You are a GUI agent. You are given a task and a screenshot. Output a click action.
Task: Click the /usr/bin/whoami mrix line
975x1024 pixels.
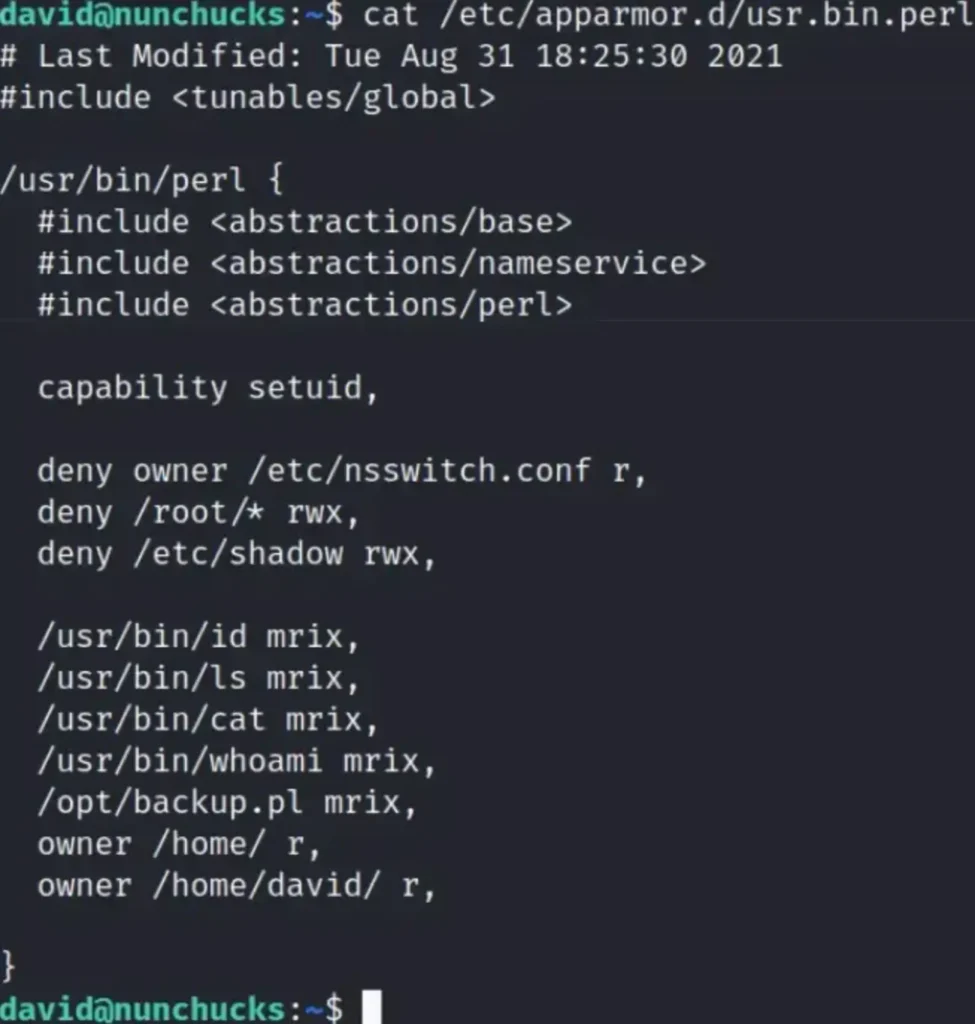[x=237, y=761]
